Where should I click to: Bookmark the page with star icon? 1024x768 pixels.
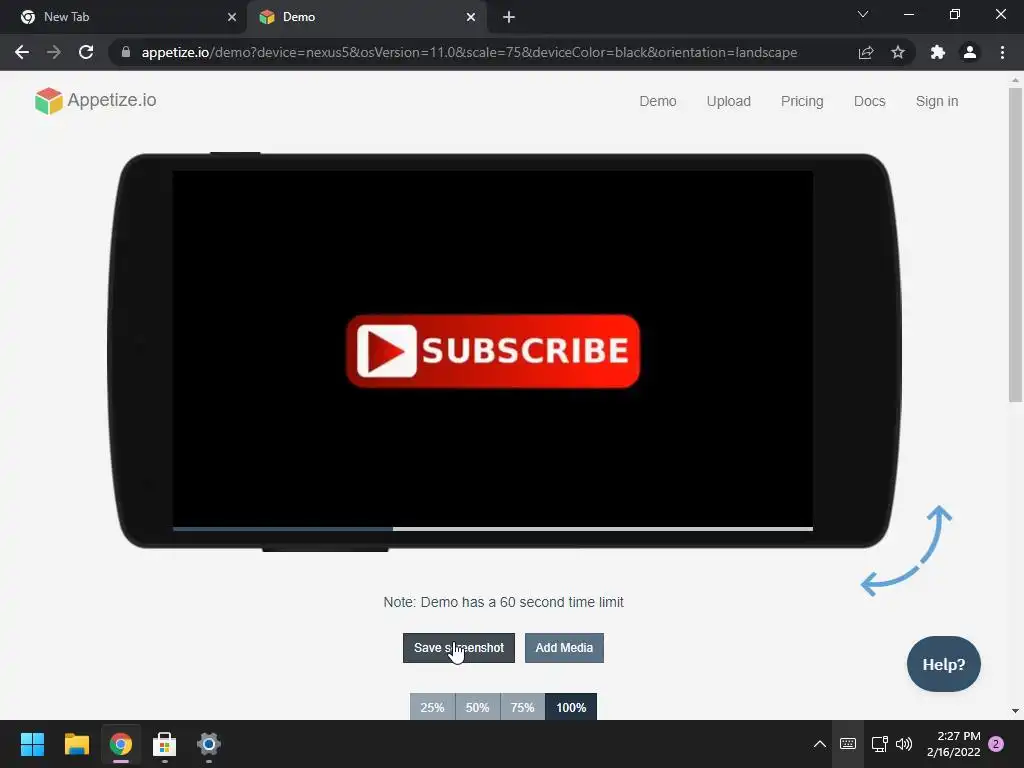click(898, 52)
